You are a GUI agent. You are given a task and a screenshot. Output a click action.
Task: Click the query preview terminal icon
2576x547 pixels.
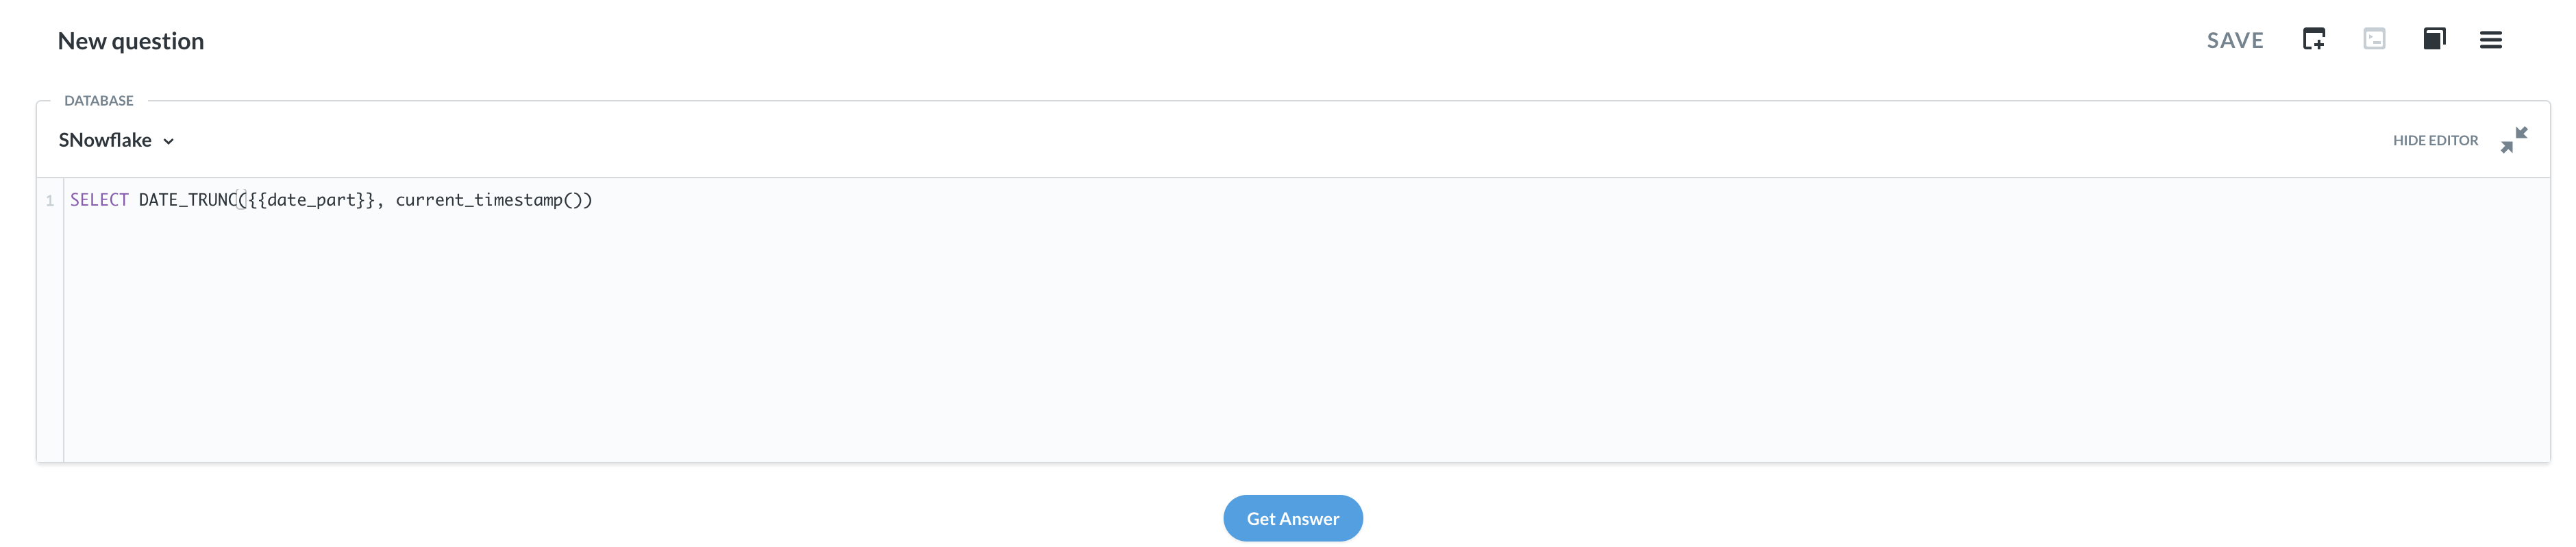point(2375,39)
